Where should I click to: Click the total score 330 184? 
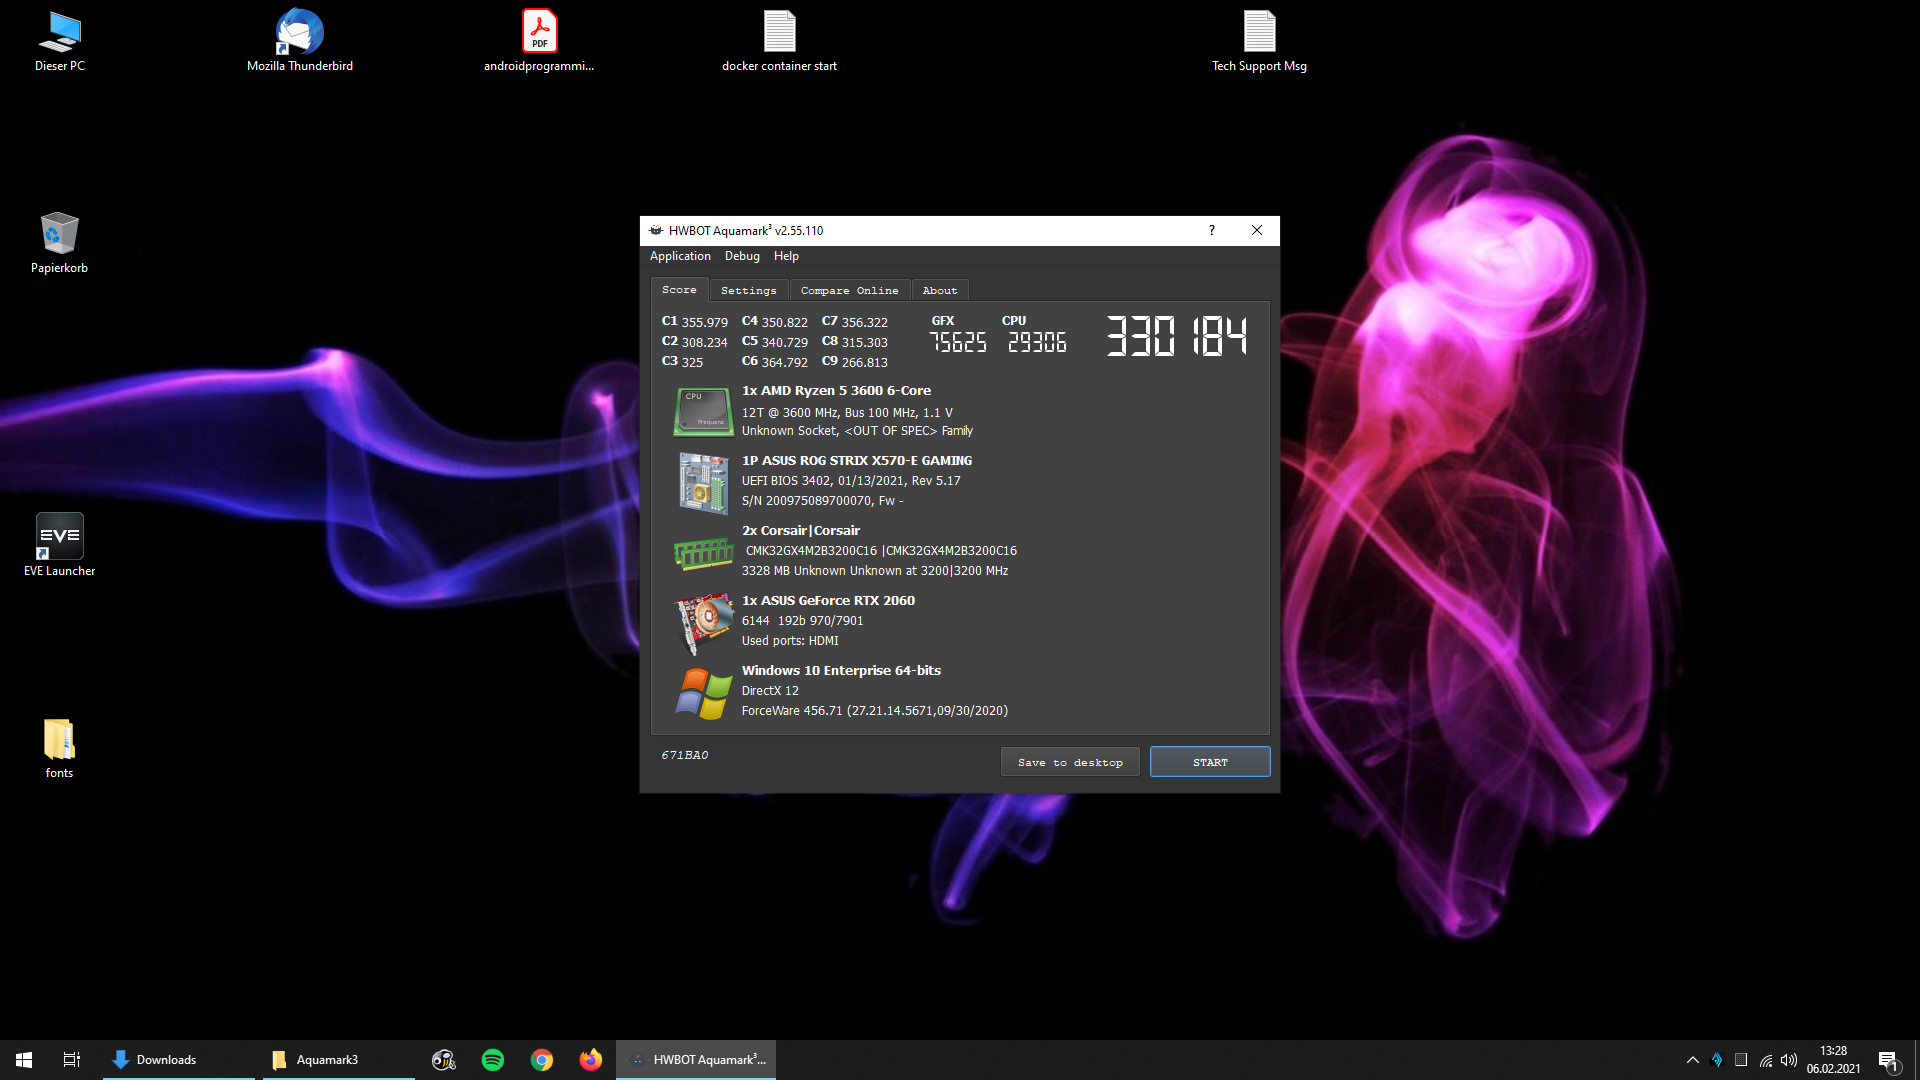[1177, 336]
